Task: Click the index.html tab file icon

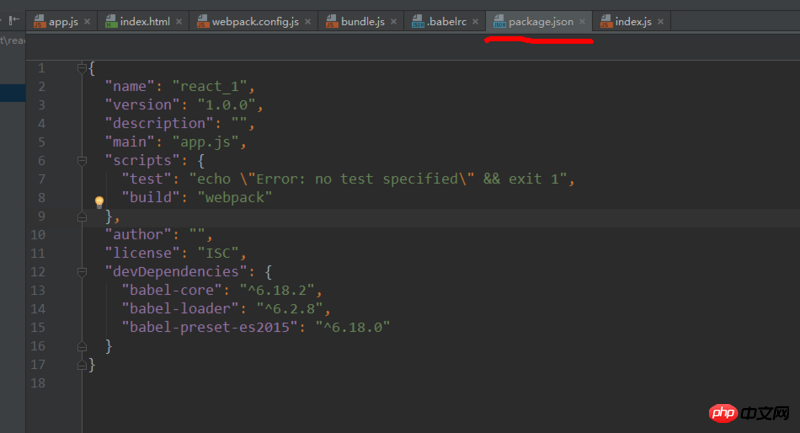Action: click(111, 21)
